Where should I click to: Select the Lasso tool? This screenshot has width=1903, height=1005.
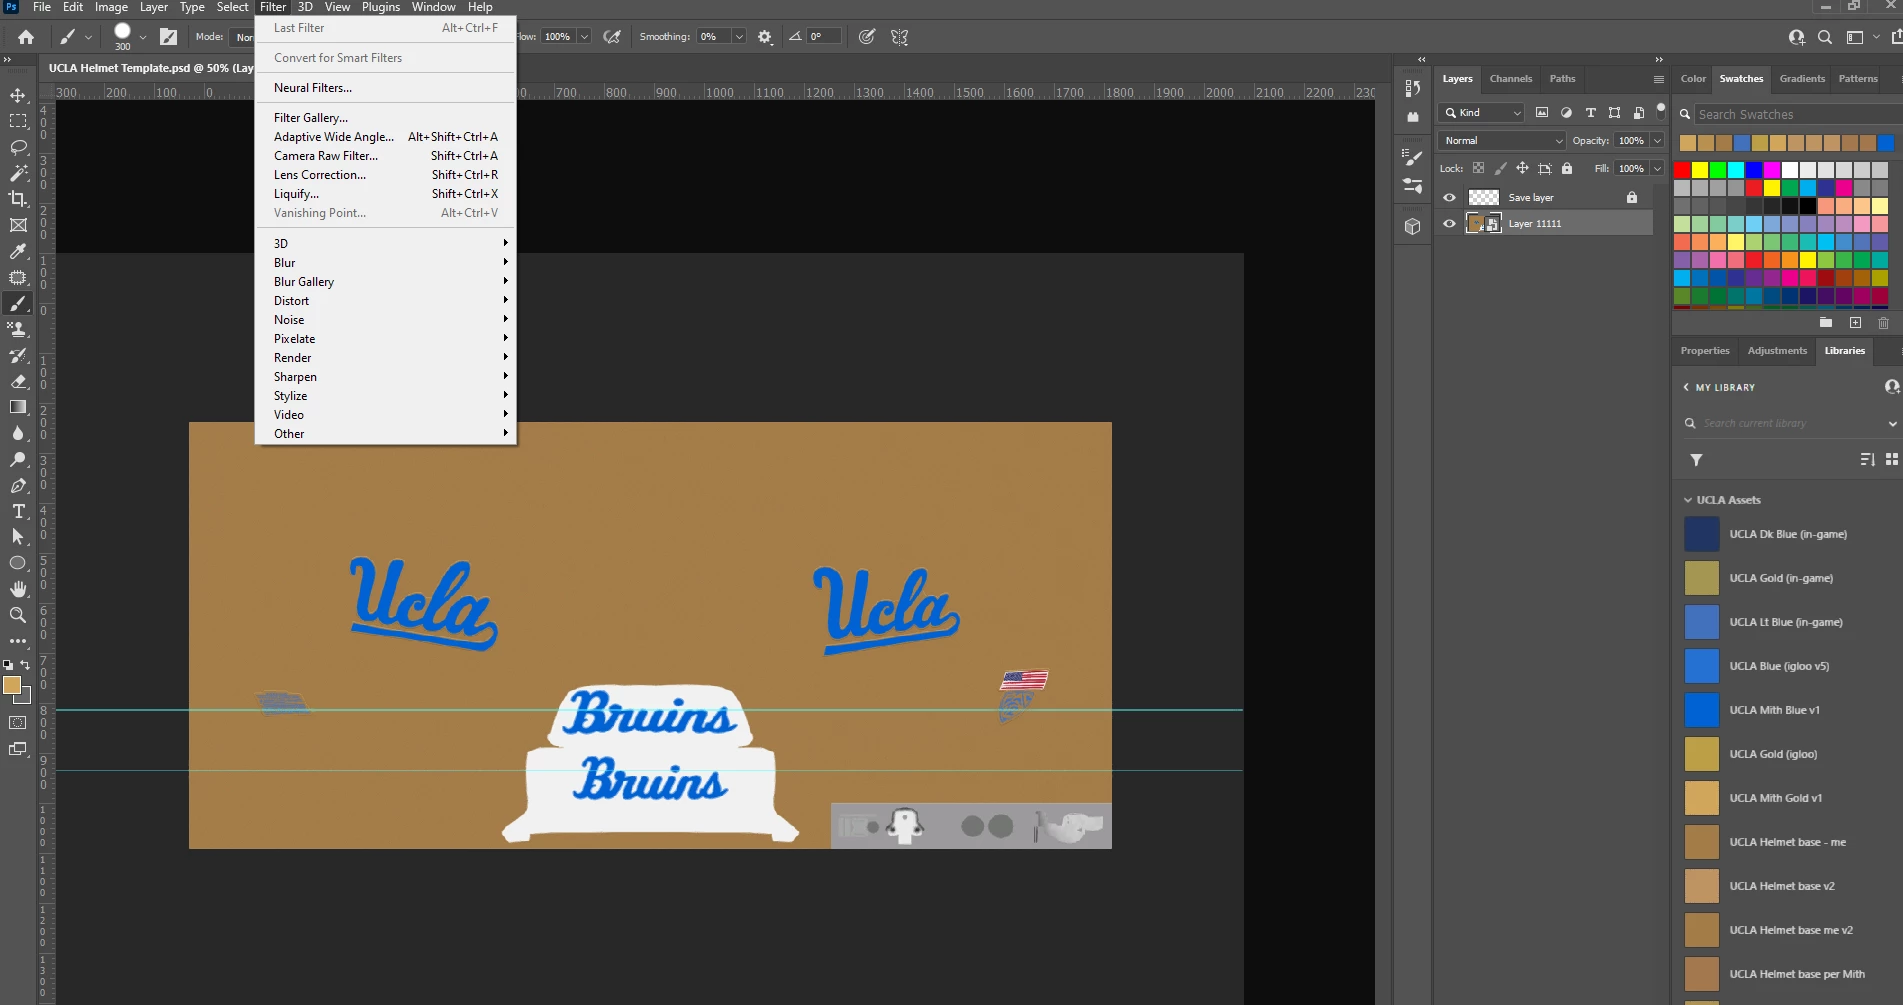(x=18, y=147)
